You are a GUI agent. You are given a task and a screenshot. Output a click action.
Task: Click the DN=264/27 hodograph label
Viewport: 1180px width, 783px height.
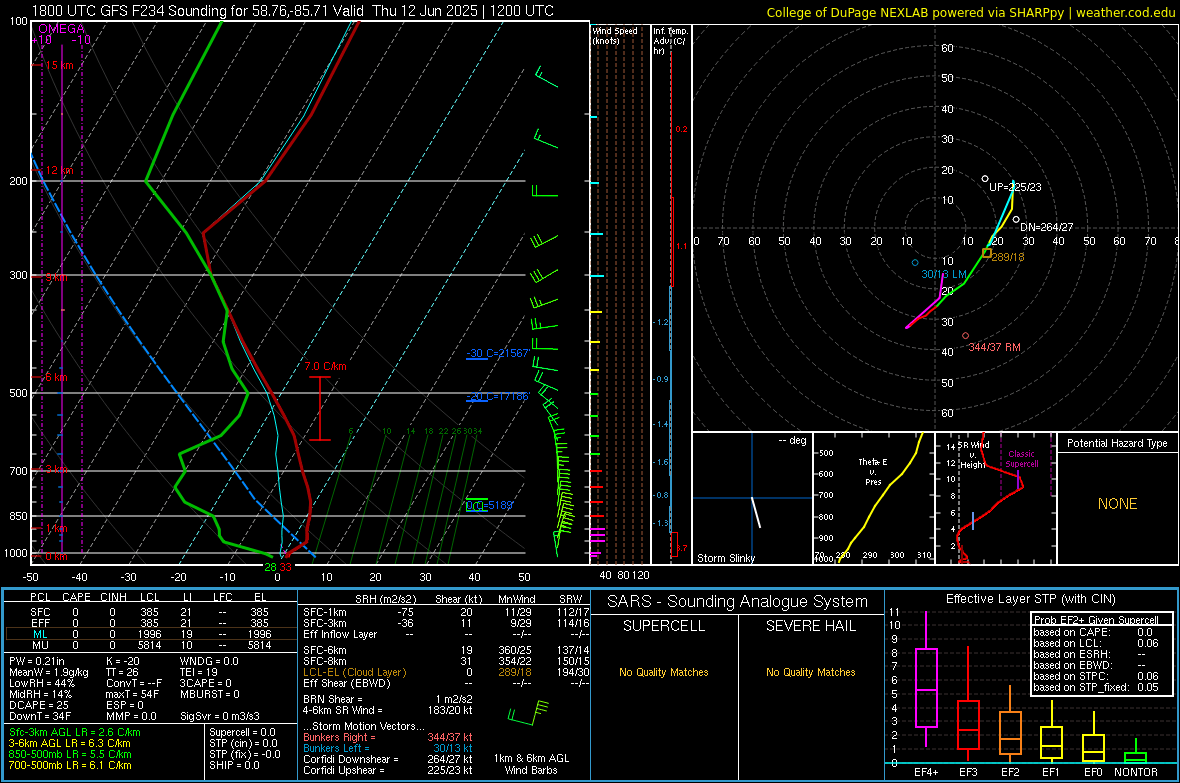tap(1047, 227)
